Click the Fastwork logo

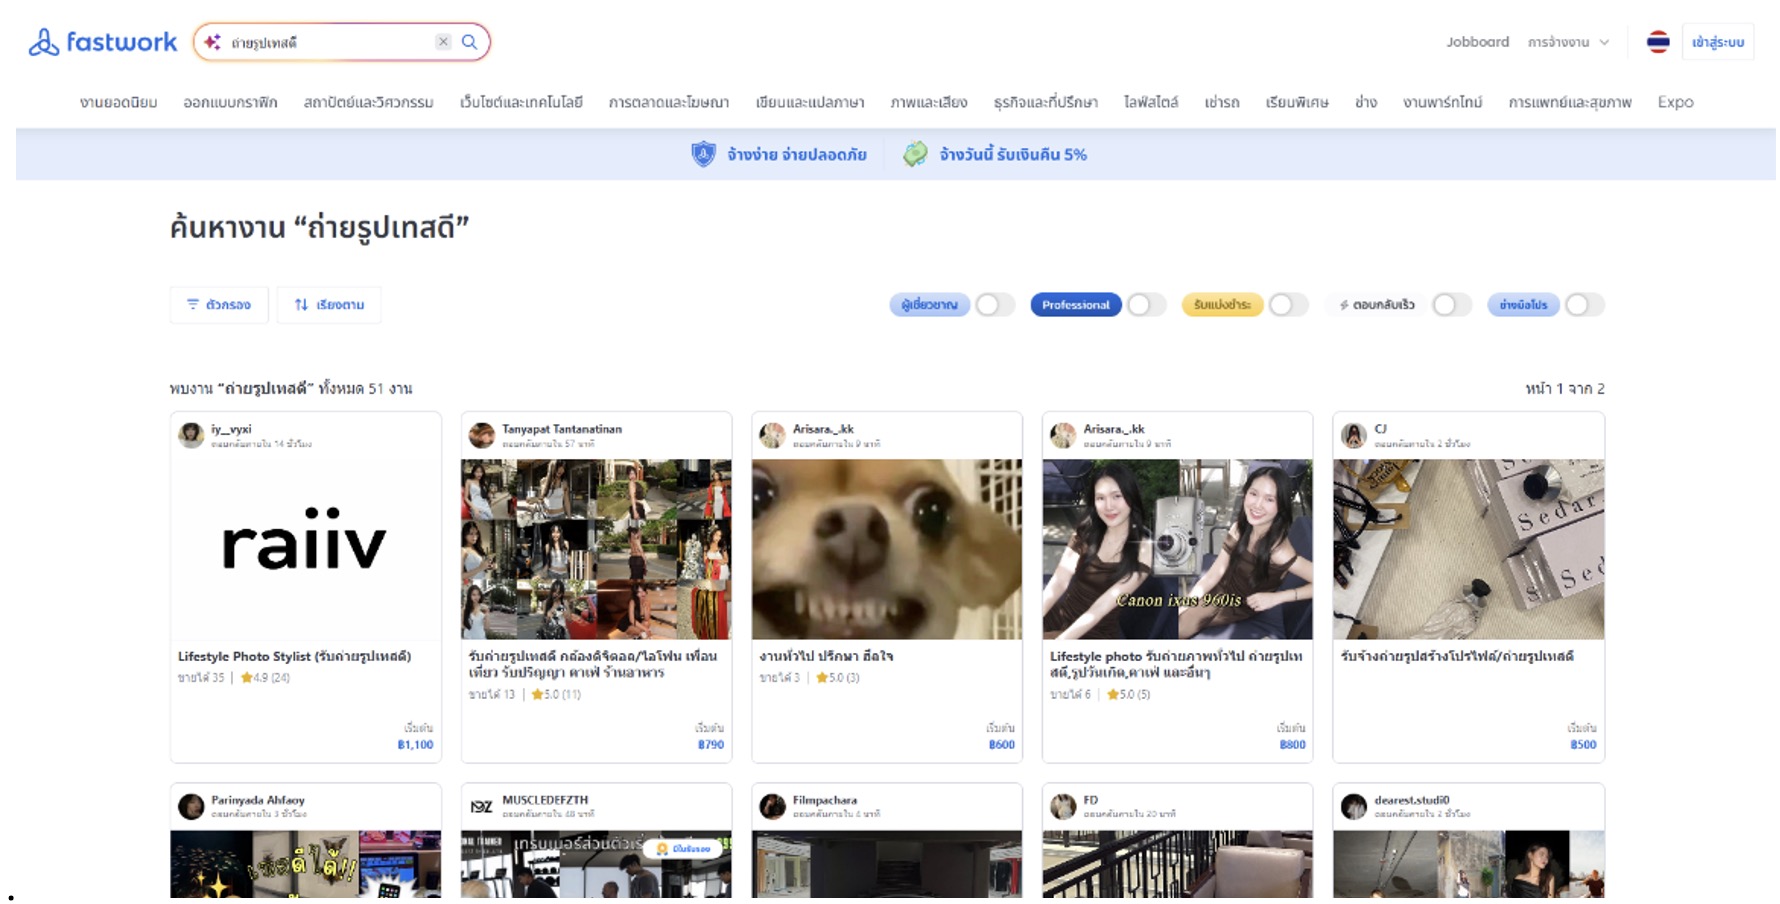[x=102, y=42]
